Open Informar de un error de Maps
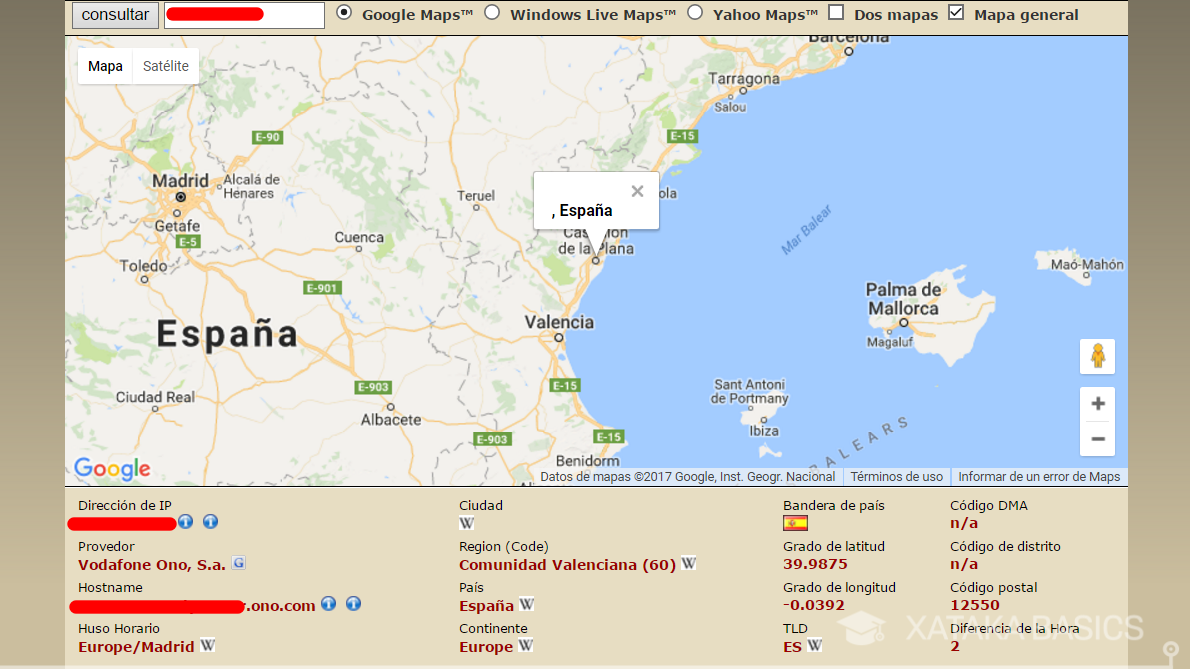Viewport: 1190px width, 669px height. (1039, 477)
